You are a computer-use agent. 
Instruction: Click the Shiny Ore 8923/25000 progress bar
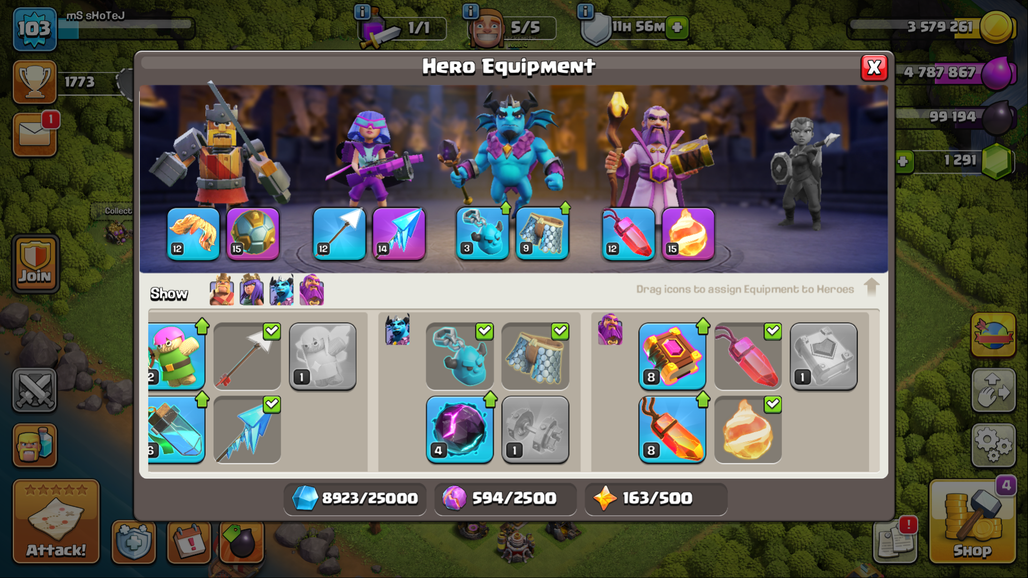pos(355,499)
